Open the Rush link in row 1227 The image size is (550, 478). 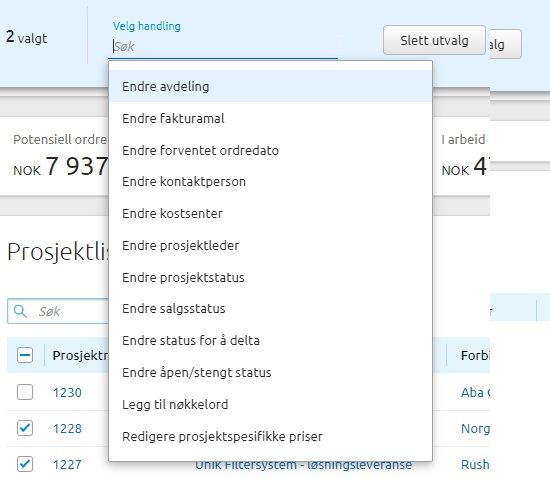[x=475, y=464]
